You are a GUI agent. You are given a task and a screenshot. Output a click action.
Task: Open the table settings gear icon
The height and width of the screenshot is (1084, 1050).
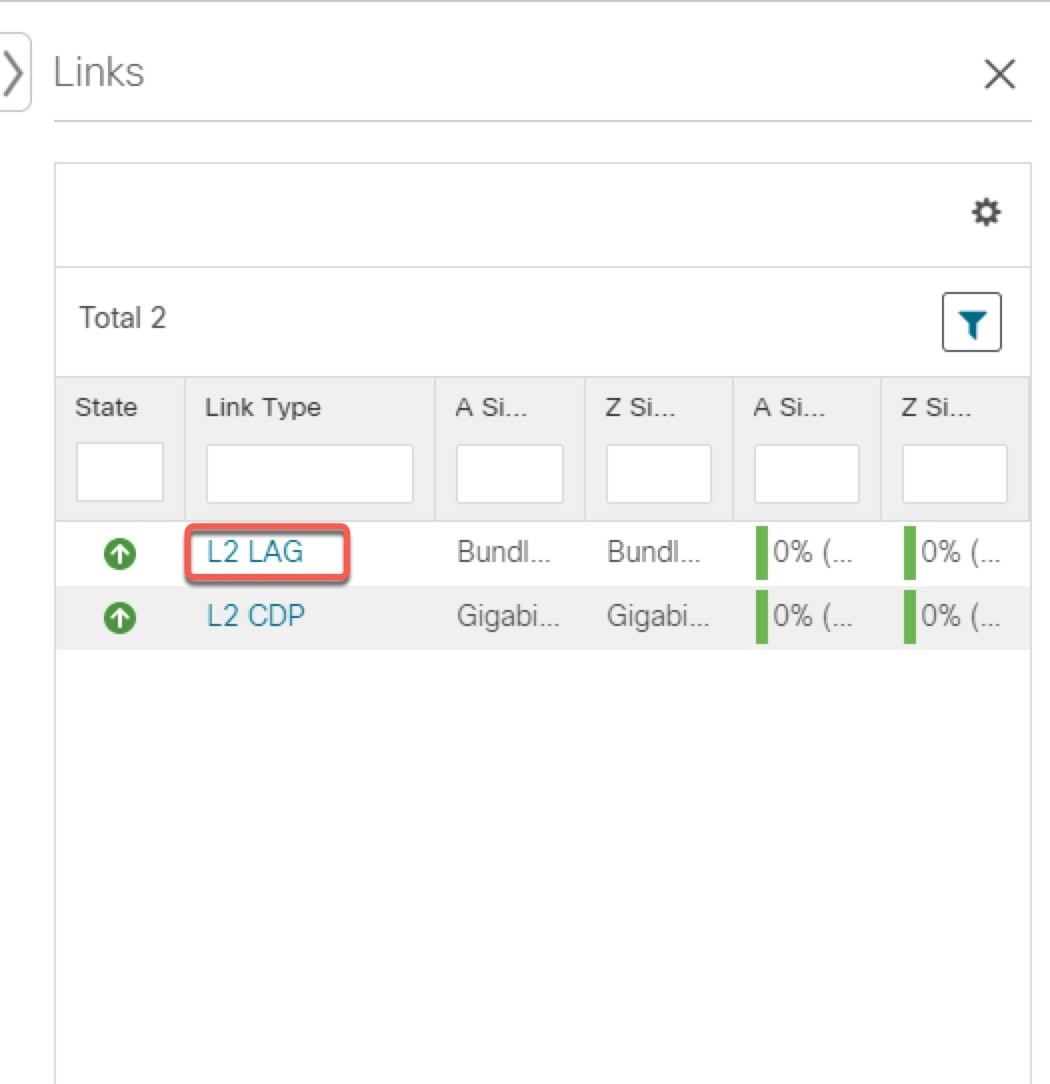click(x=986, y=212)
